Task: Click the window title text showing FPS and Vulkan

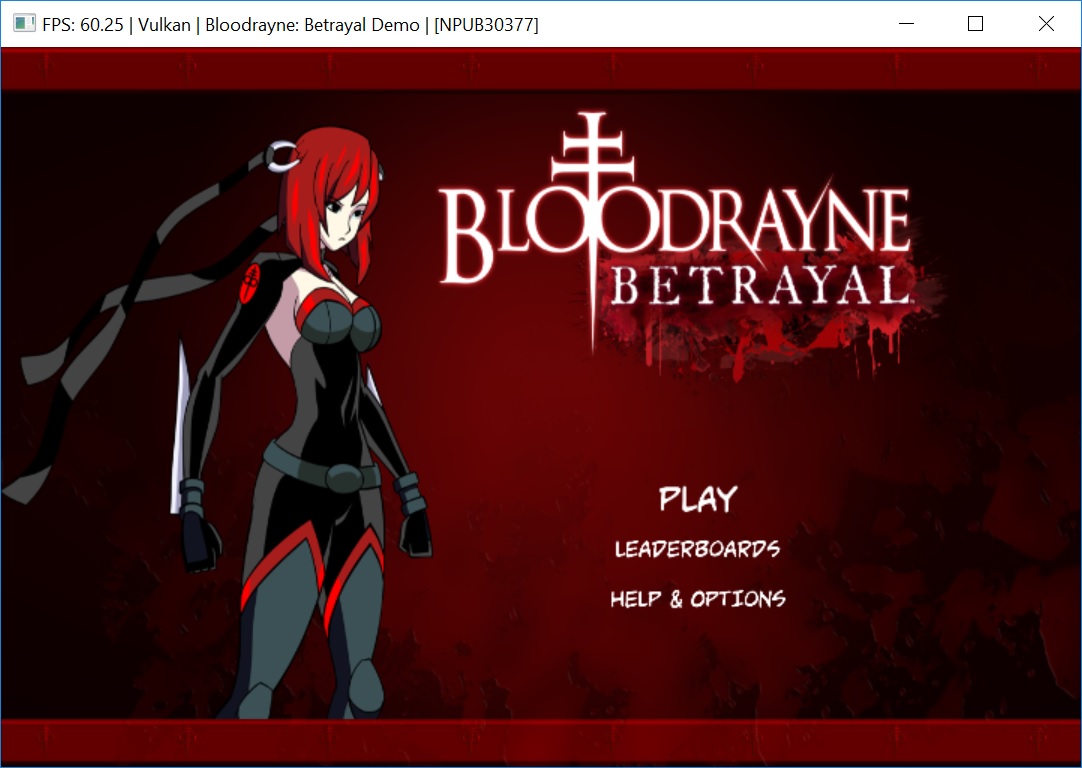Action: point(290,25)
